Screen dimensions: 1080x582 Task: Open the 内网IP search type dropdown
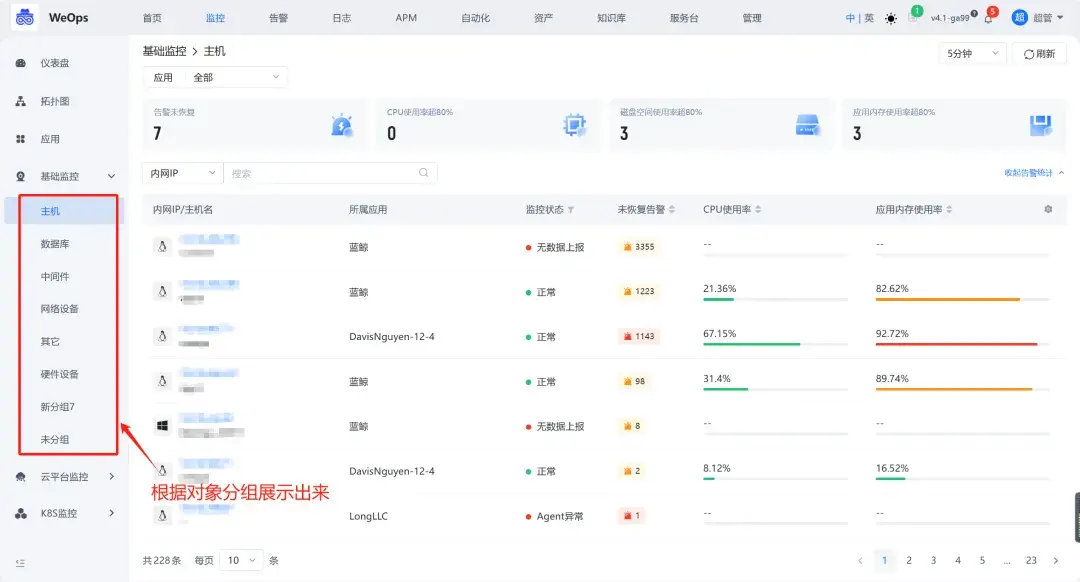183,173
